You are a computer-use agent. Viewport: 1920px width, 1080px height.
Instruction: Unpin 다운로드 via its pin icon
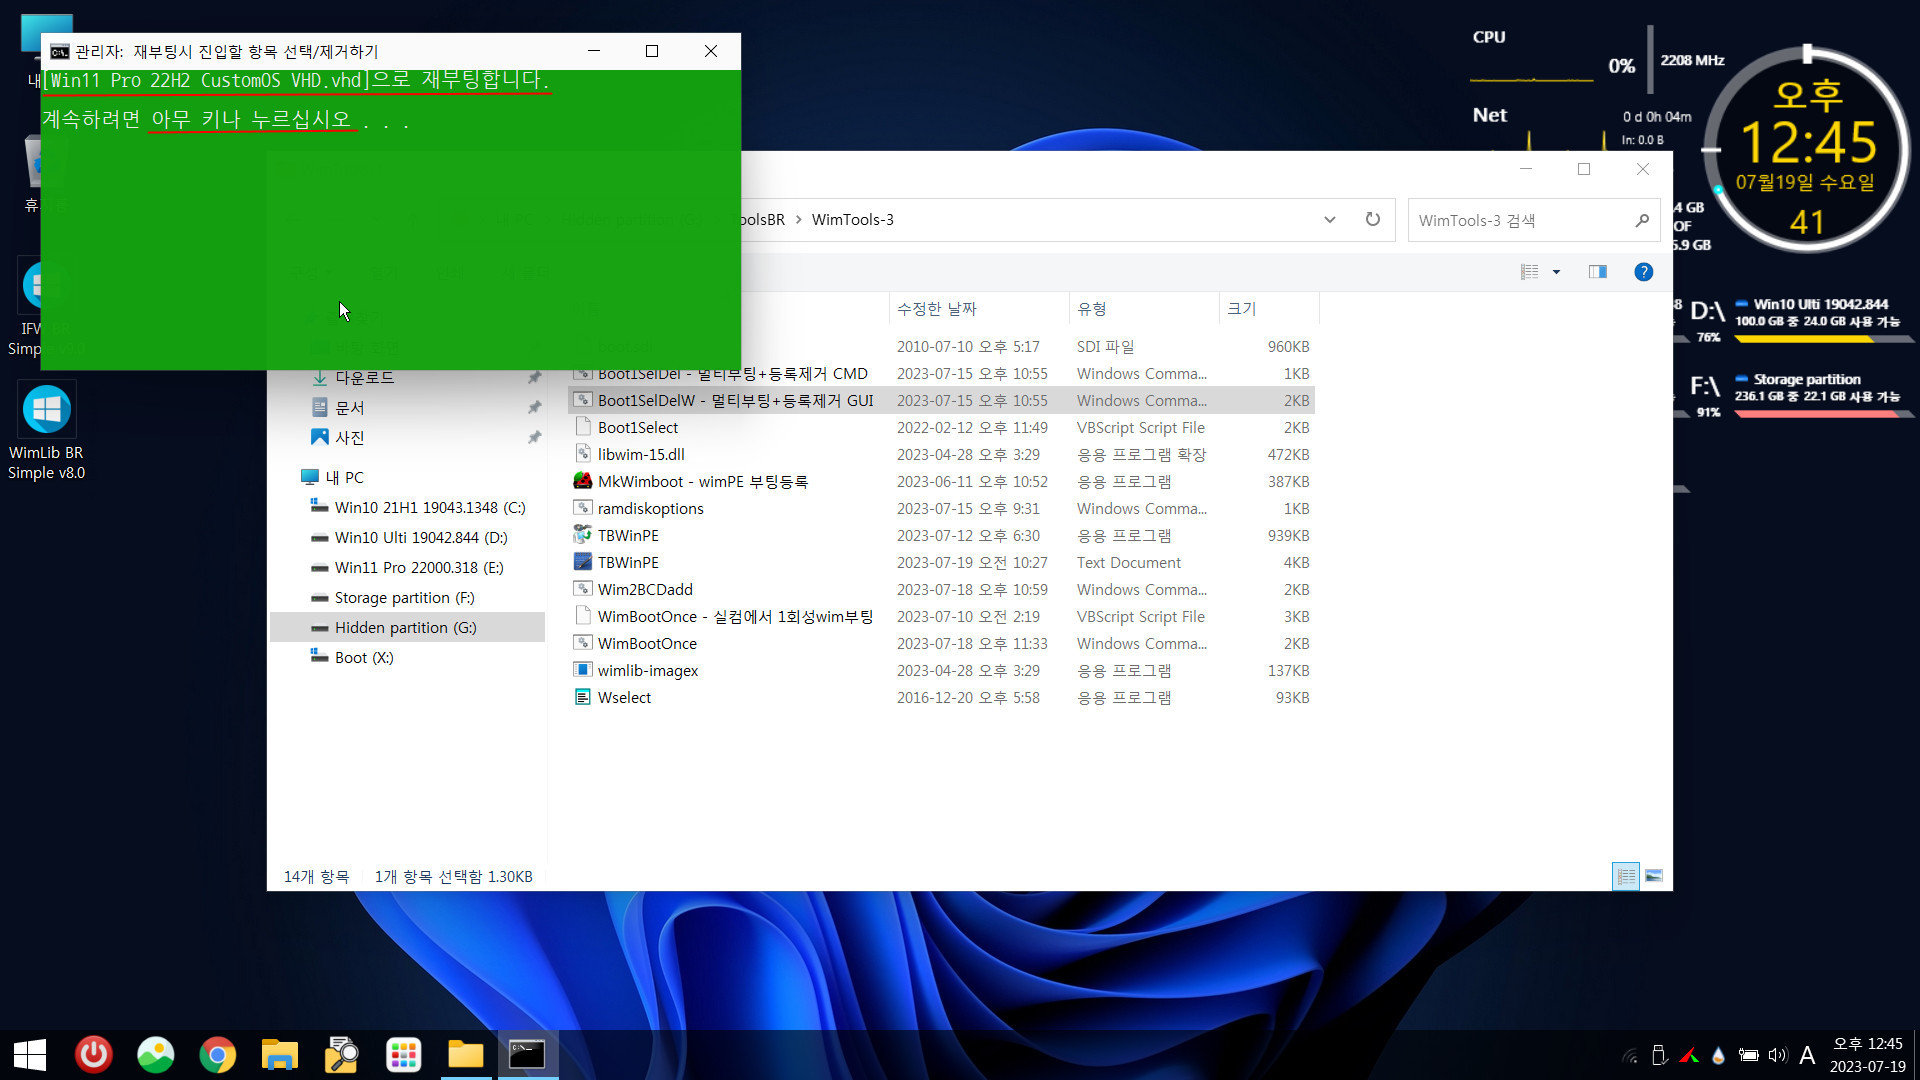(x=534, y=377)
